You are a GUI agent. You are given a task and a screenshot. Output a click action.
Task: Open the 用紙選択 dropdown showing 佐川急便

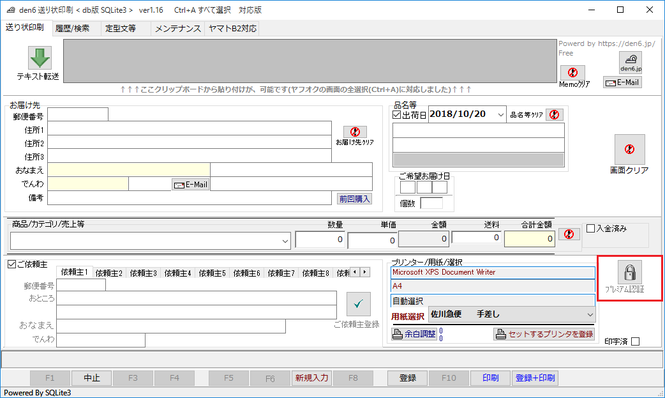[x=590, y=314]
